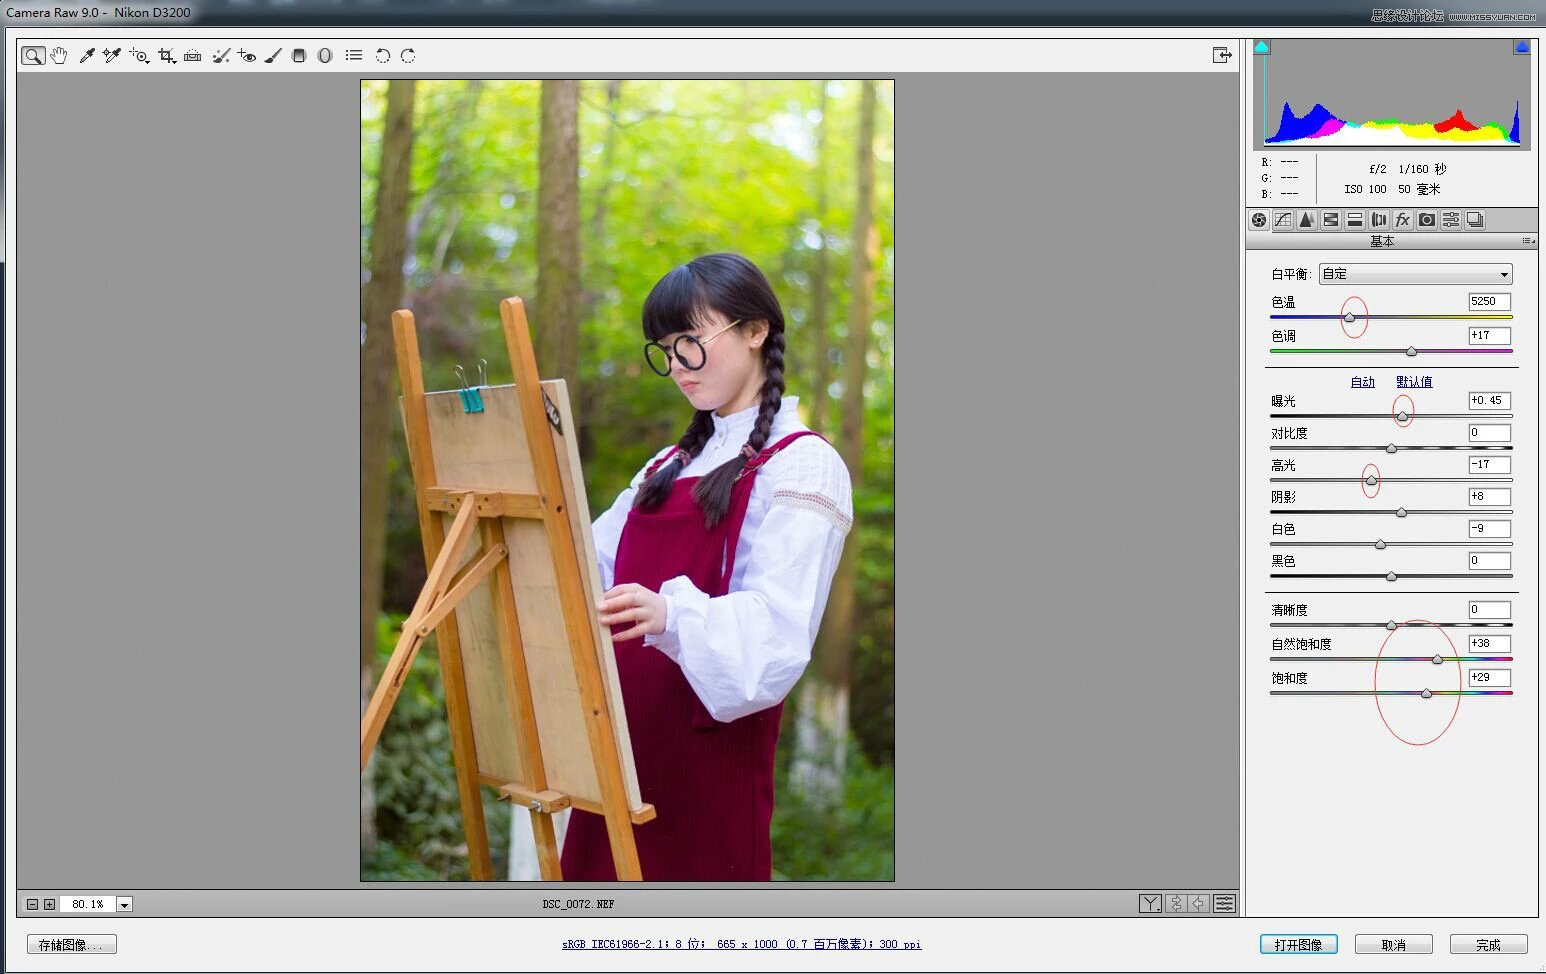Screen dimensions: 1546x974
Task: Select the White Balance eyedropper tool
Action: 87,56
